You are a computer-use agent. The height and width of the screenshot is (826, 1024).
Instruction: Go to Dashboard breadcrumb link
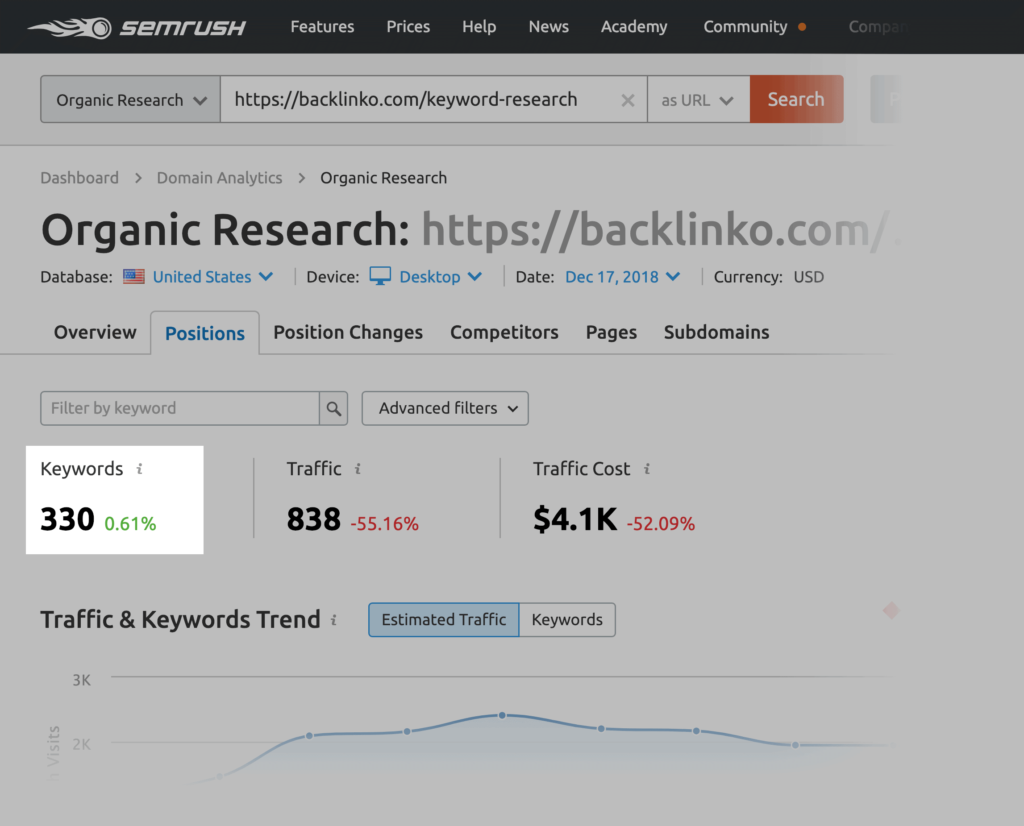tap(80, 178)
